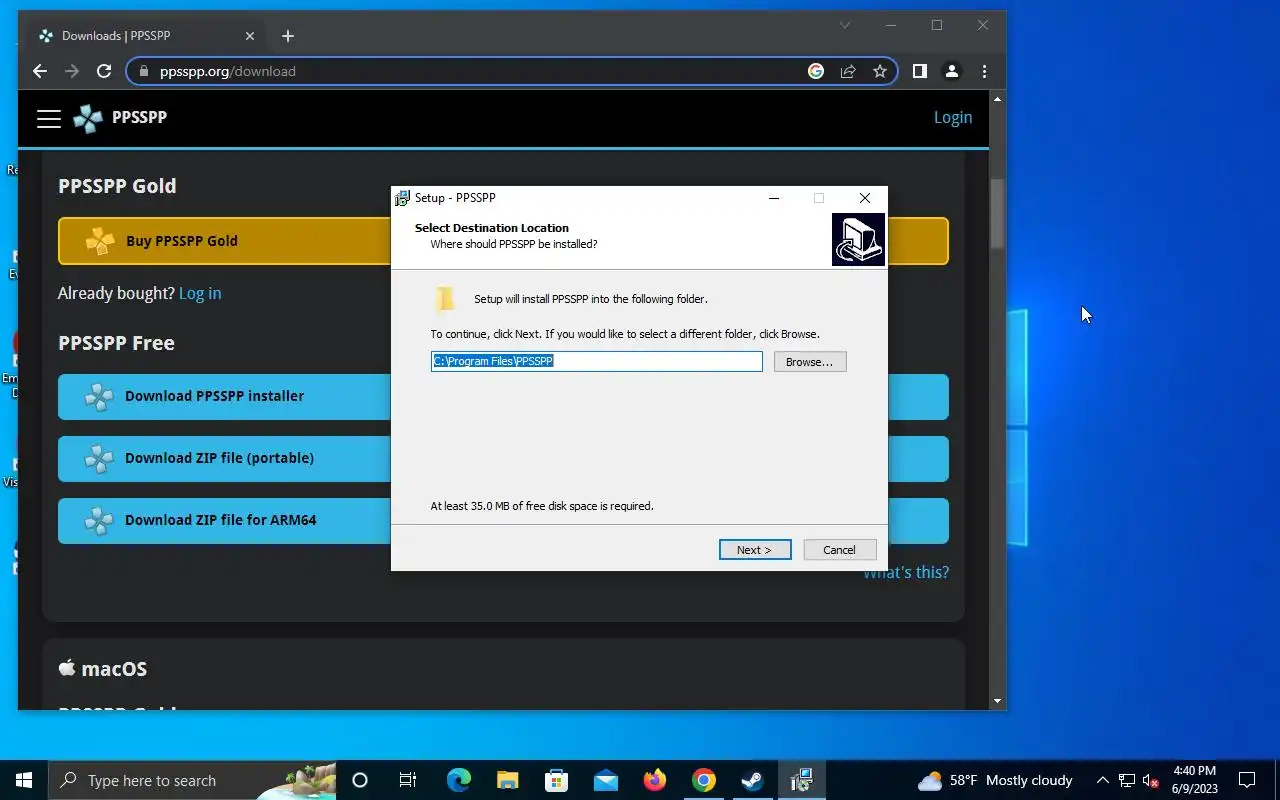Screen dimensions: 1280x800
Task: Go back in Chrome
Action: 40,71
